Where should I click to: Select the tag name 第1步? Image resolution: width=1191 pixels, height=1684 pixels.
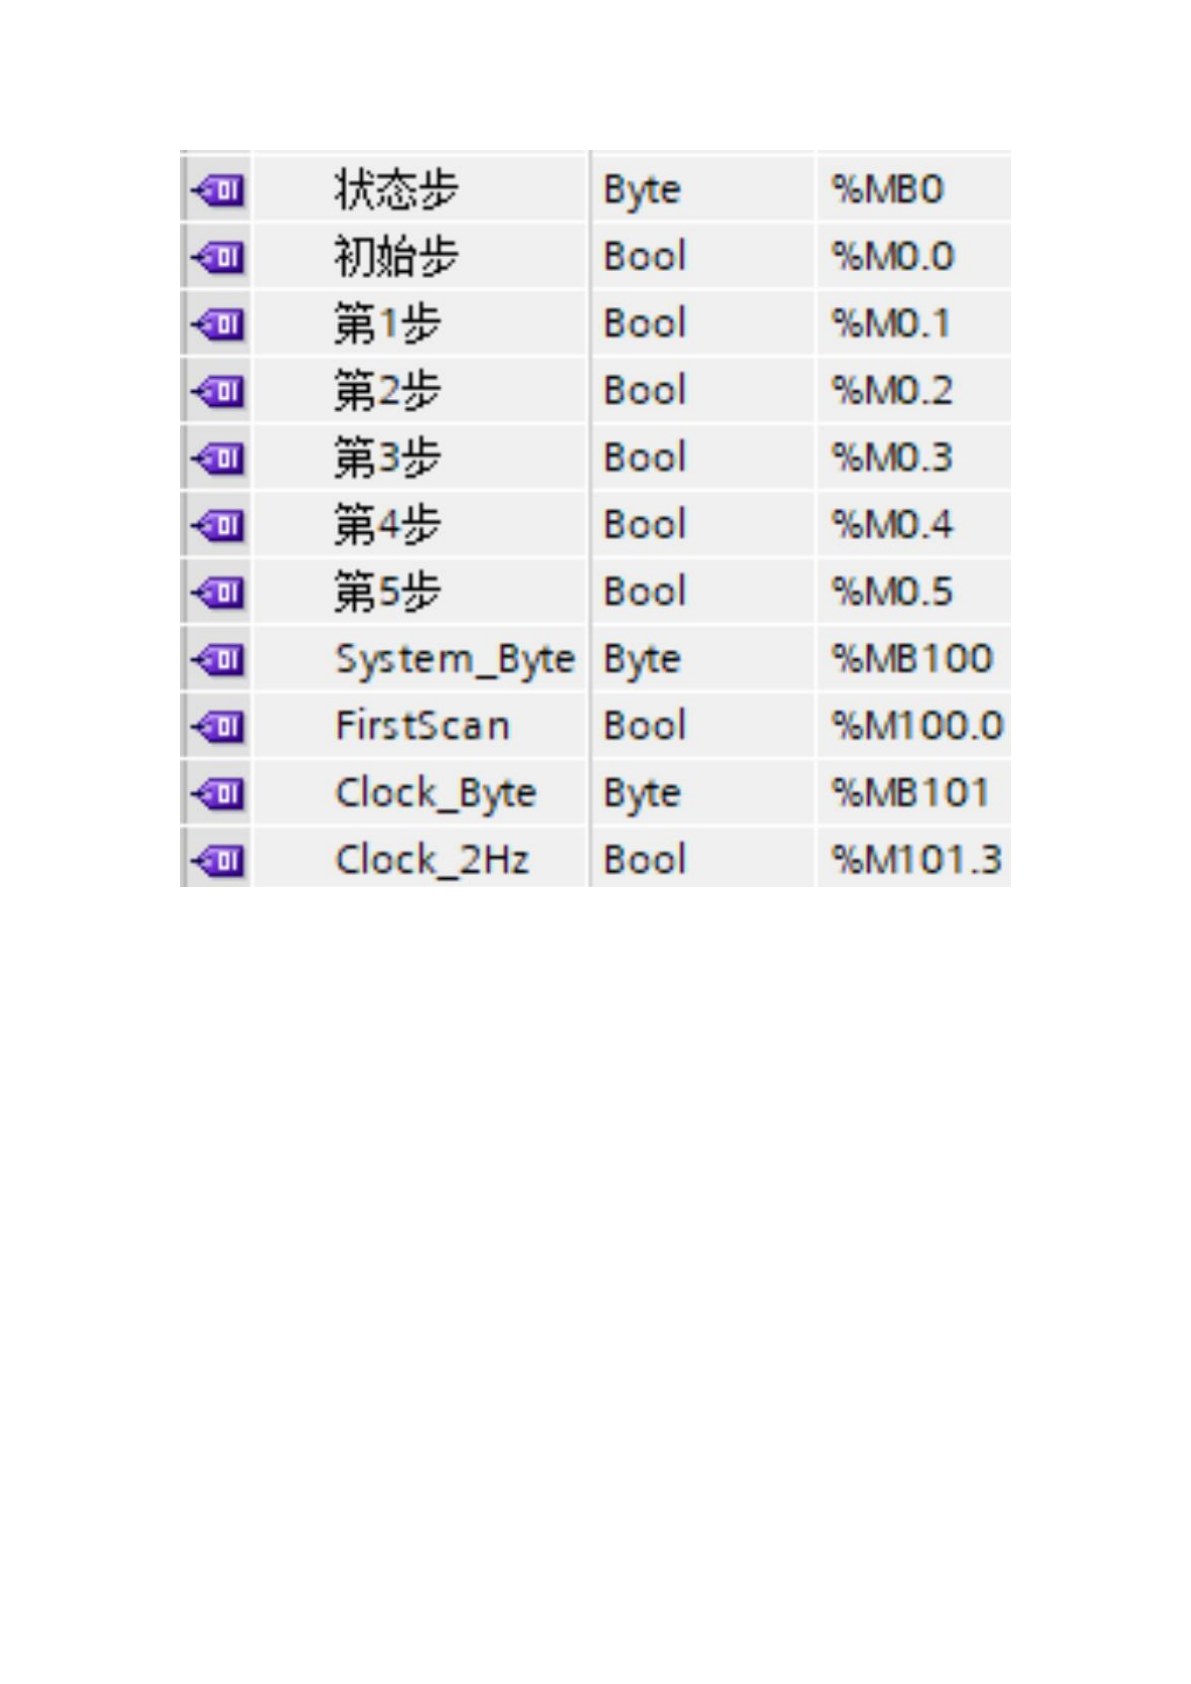click(x=388, y=324)
